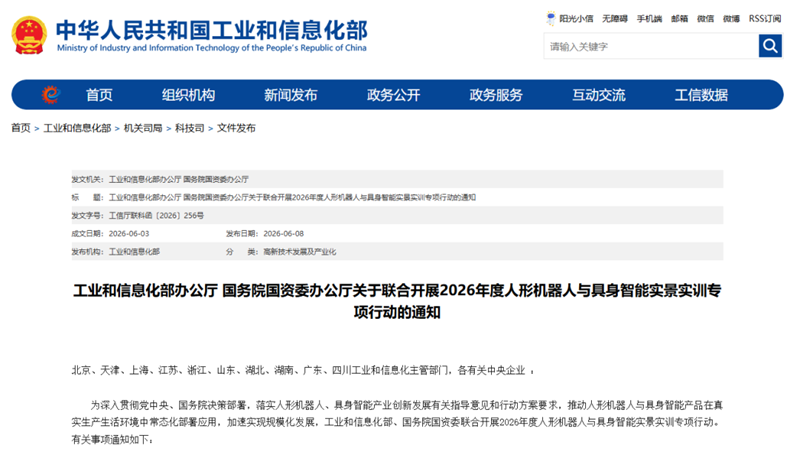Open the 组织机构 navigation menu

point(188,95)
